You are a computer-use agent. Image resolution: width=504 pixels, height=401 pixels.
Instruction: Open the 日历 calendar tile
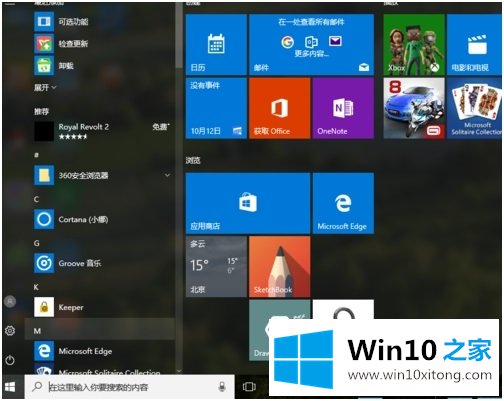pyautogui.click(x=216, y=44)
